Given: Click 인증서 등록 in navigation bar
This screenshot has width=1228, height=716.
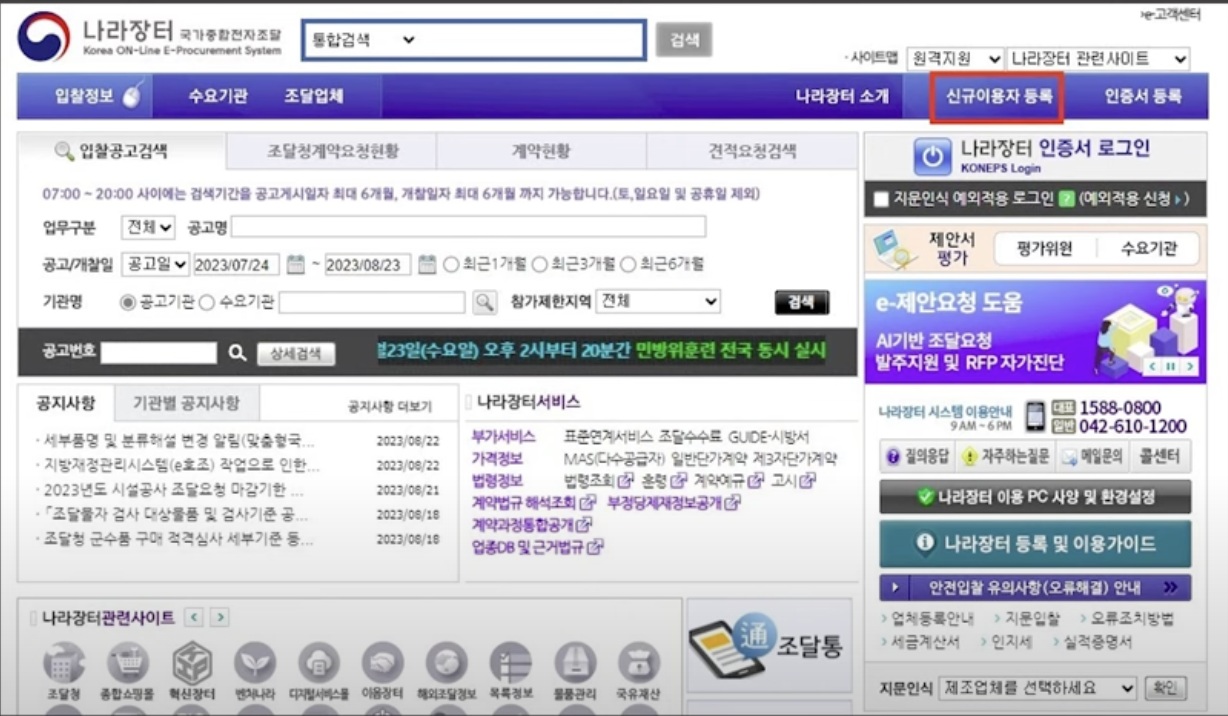Looking at the screenshot, I should tap(1143, 97).
